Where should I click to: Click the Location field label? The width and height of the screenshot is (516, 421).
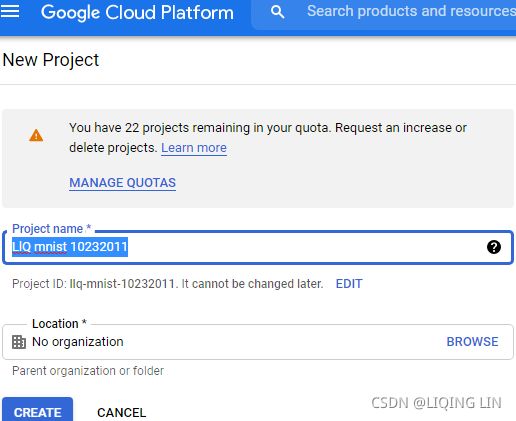59,323
